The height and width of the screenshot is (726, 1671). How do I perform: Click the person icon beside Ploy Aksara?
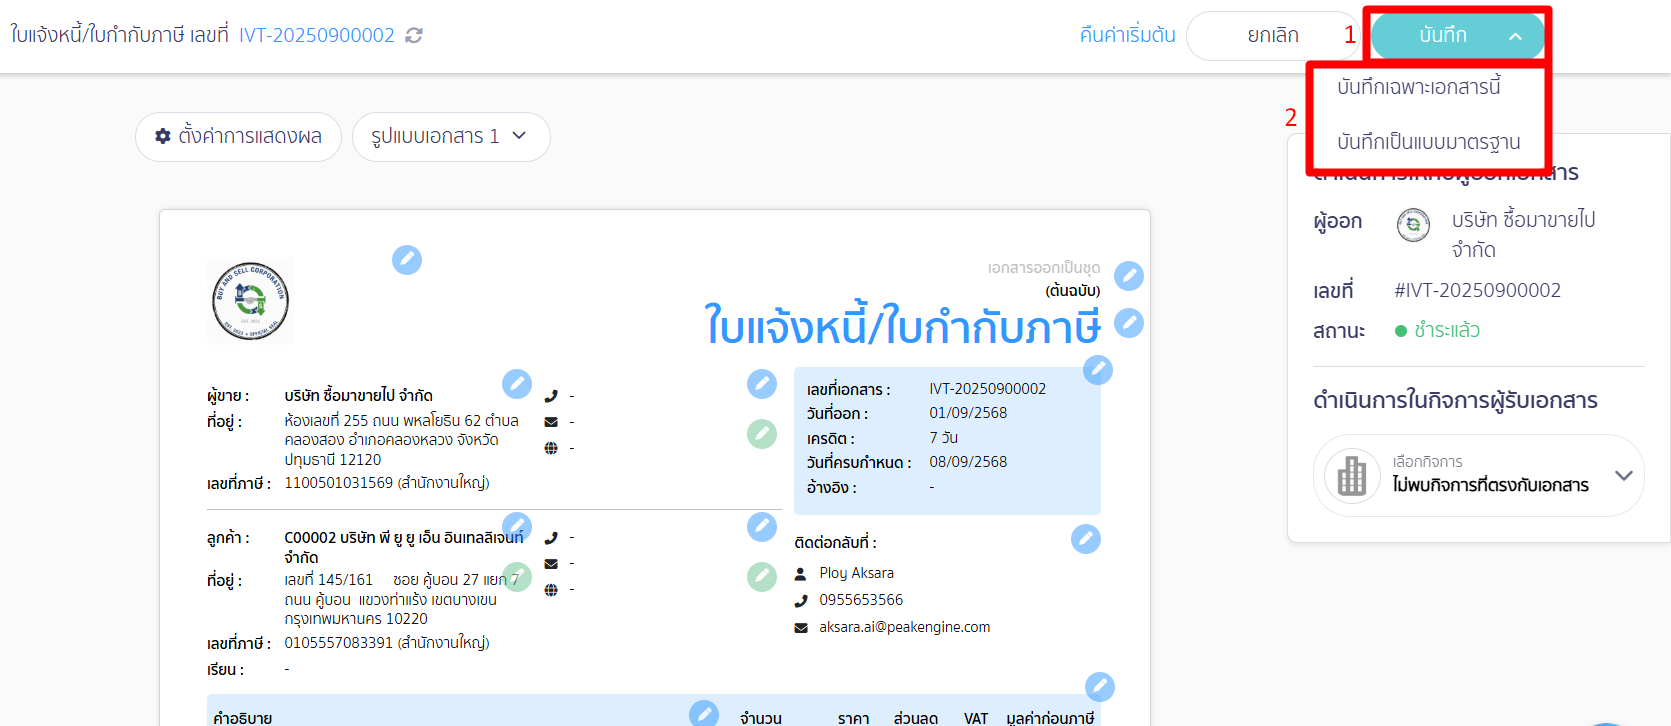pos(801,574)
